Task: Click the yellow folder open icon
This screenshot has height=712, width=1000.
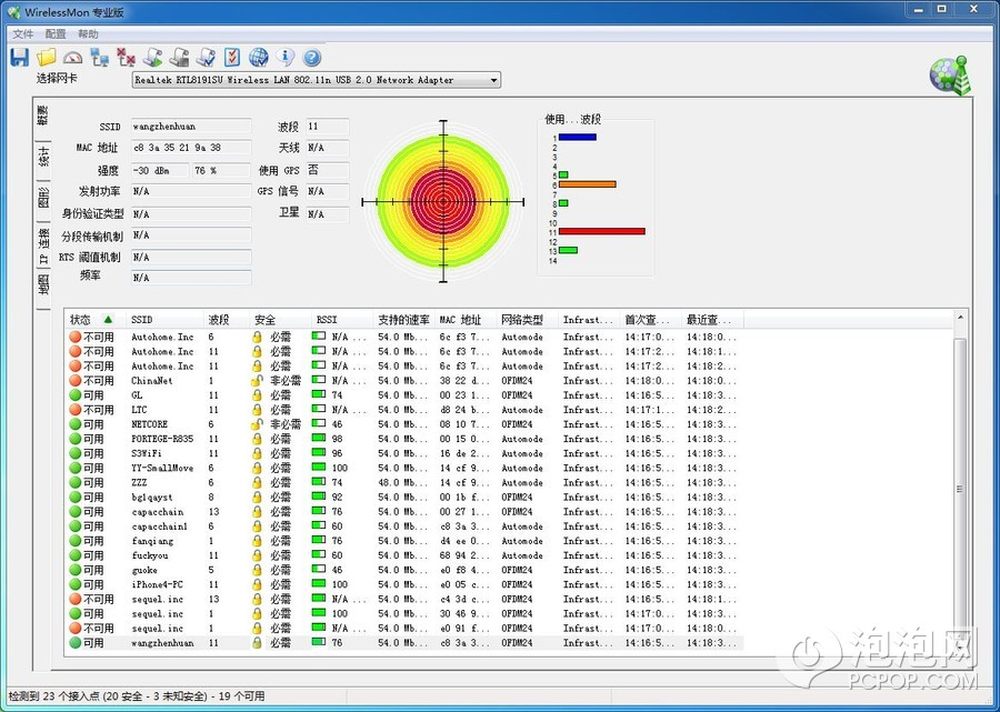Action: [x=46, y=57]
